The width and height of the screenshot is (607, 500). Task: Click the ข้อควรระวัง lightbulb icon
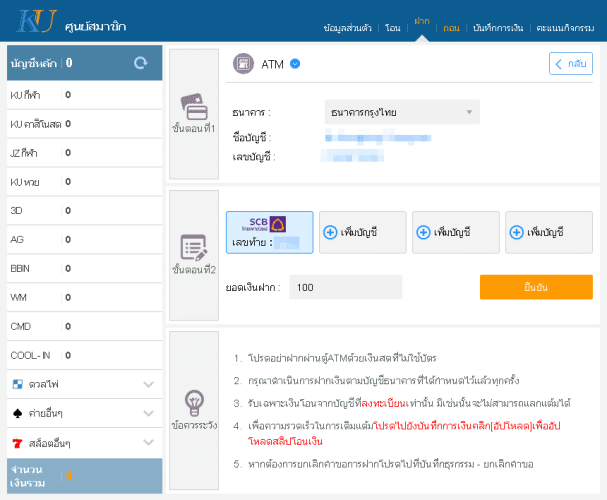[194, 403]
